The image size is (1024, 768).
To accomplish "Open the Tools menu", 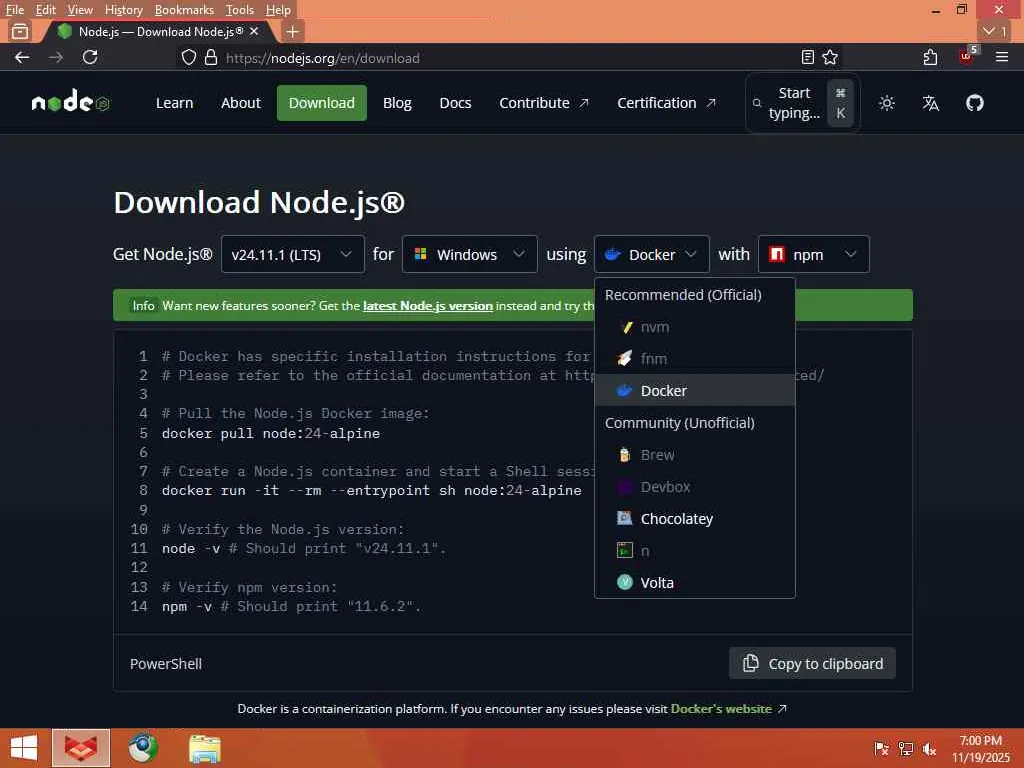I will click(240, 10).
